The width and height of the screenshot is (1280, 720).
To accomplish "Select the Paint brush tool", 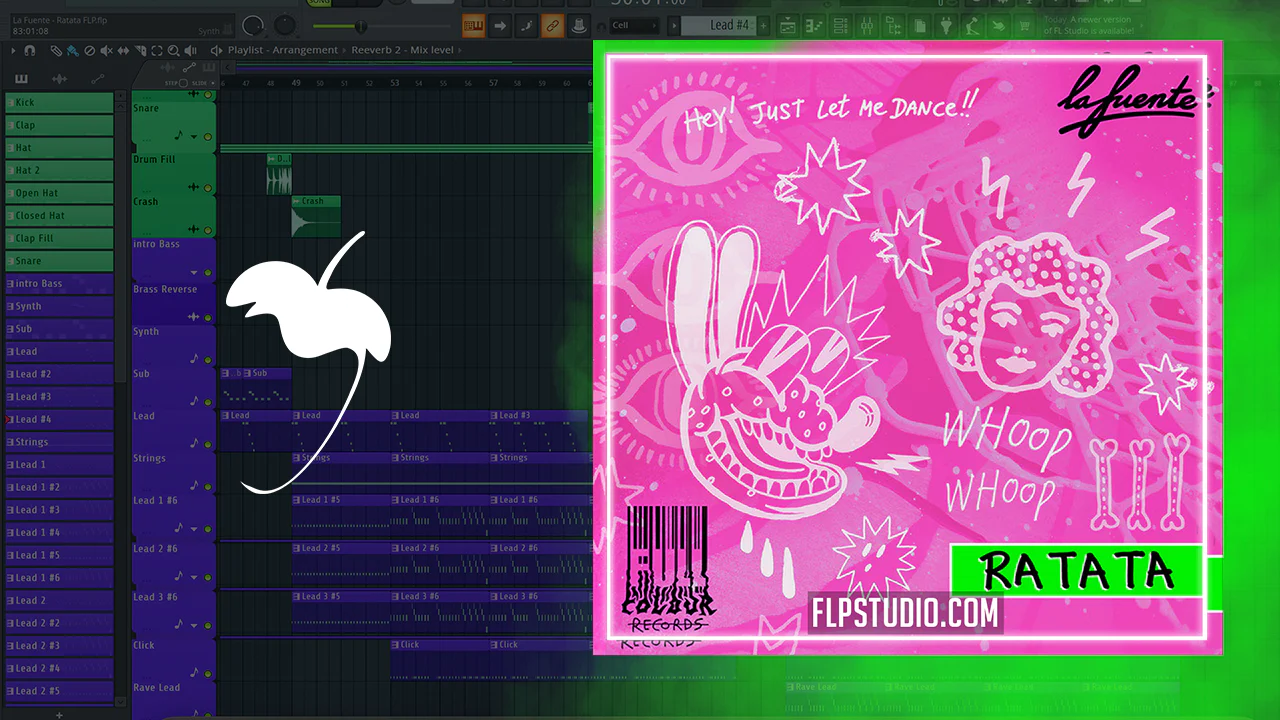I will (73, 50).
